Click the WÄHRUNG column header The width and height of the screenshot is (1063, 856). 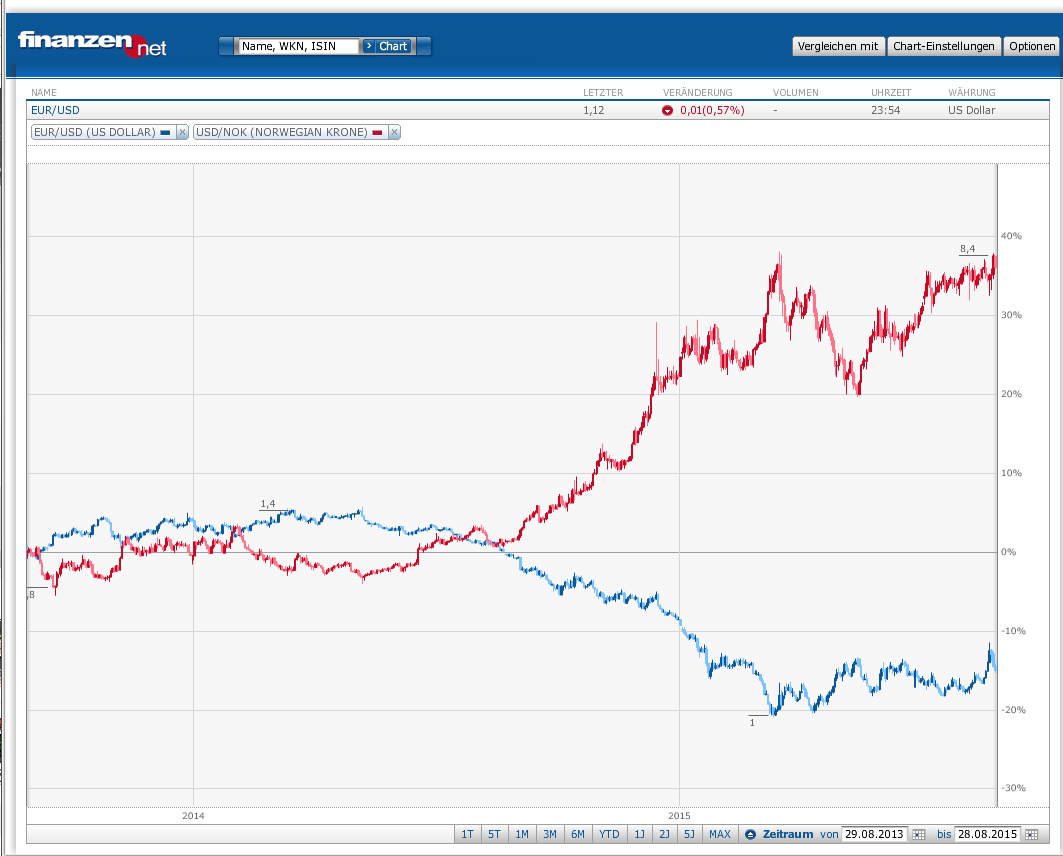coord(971,93)
